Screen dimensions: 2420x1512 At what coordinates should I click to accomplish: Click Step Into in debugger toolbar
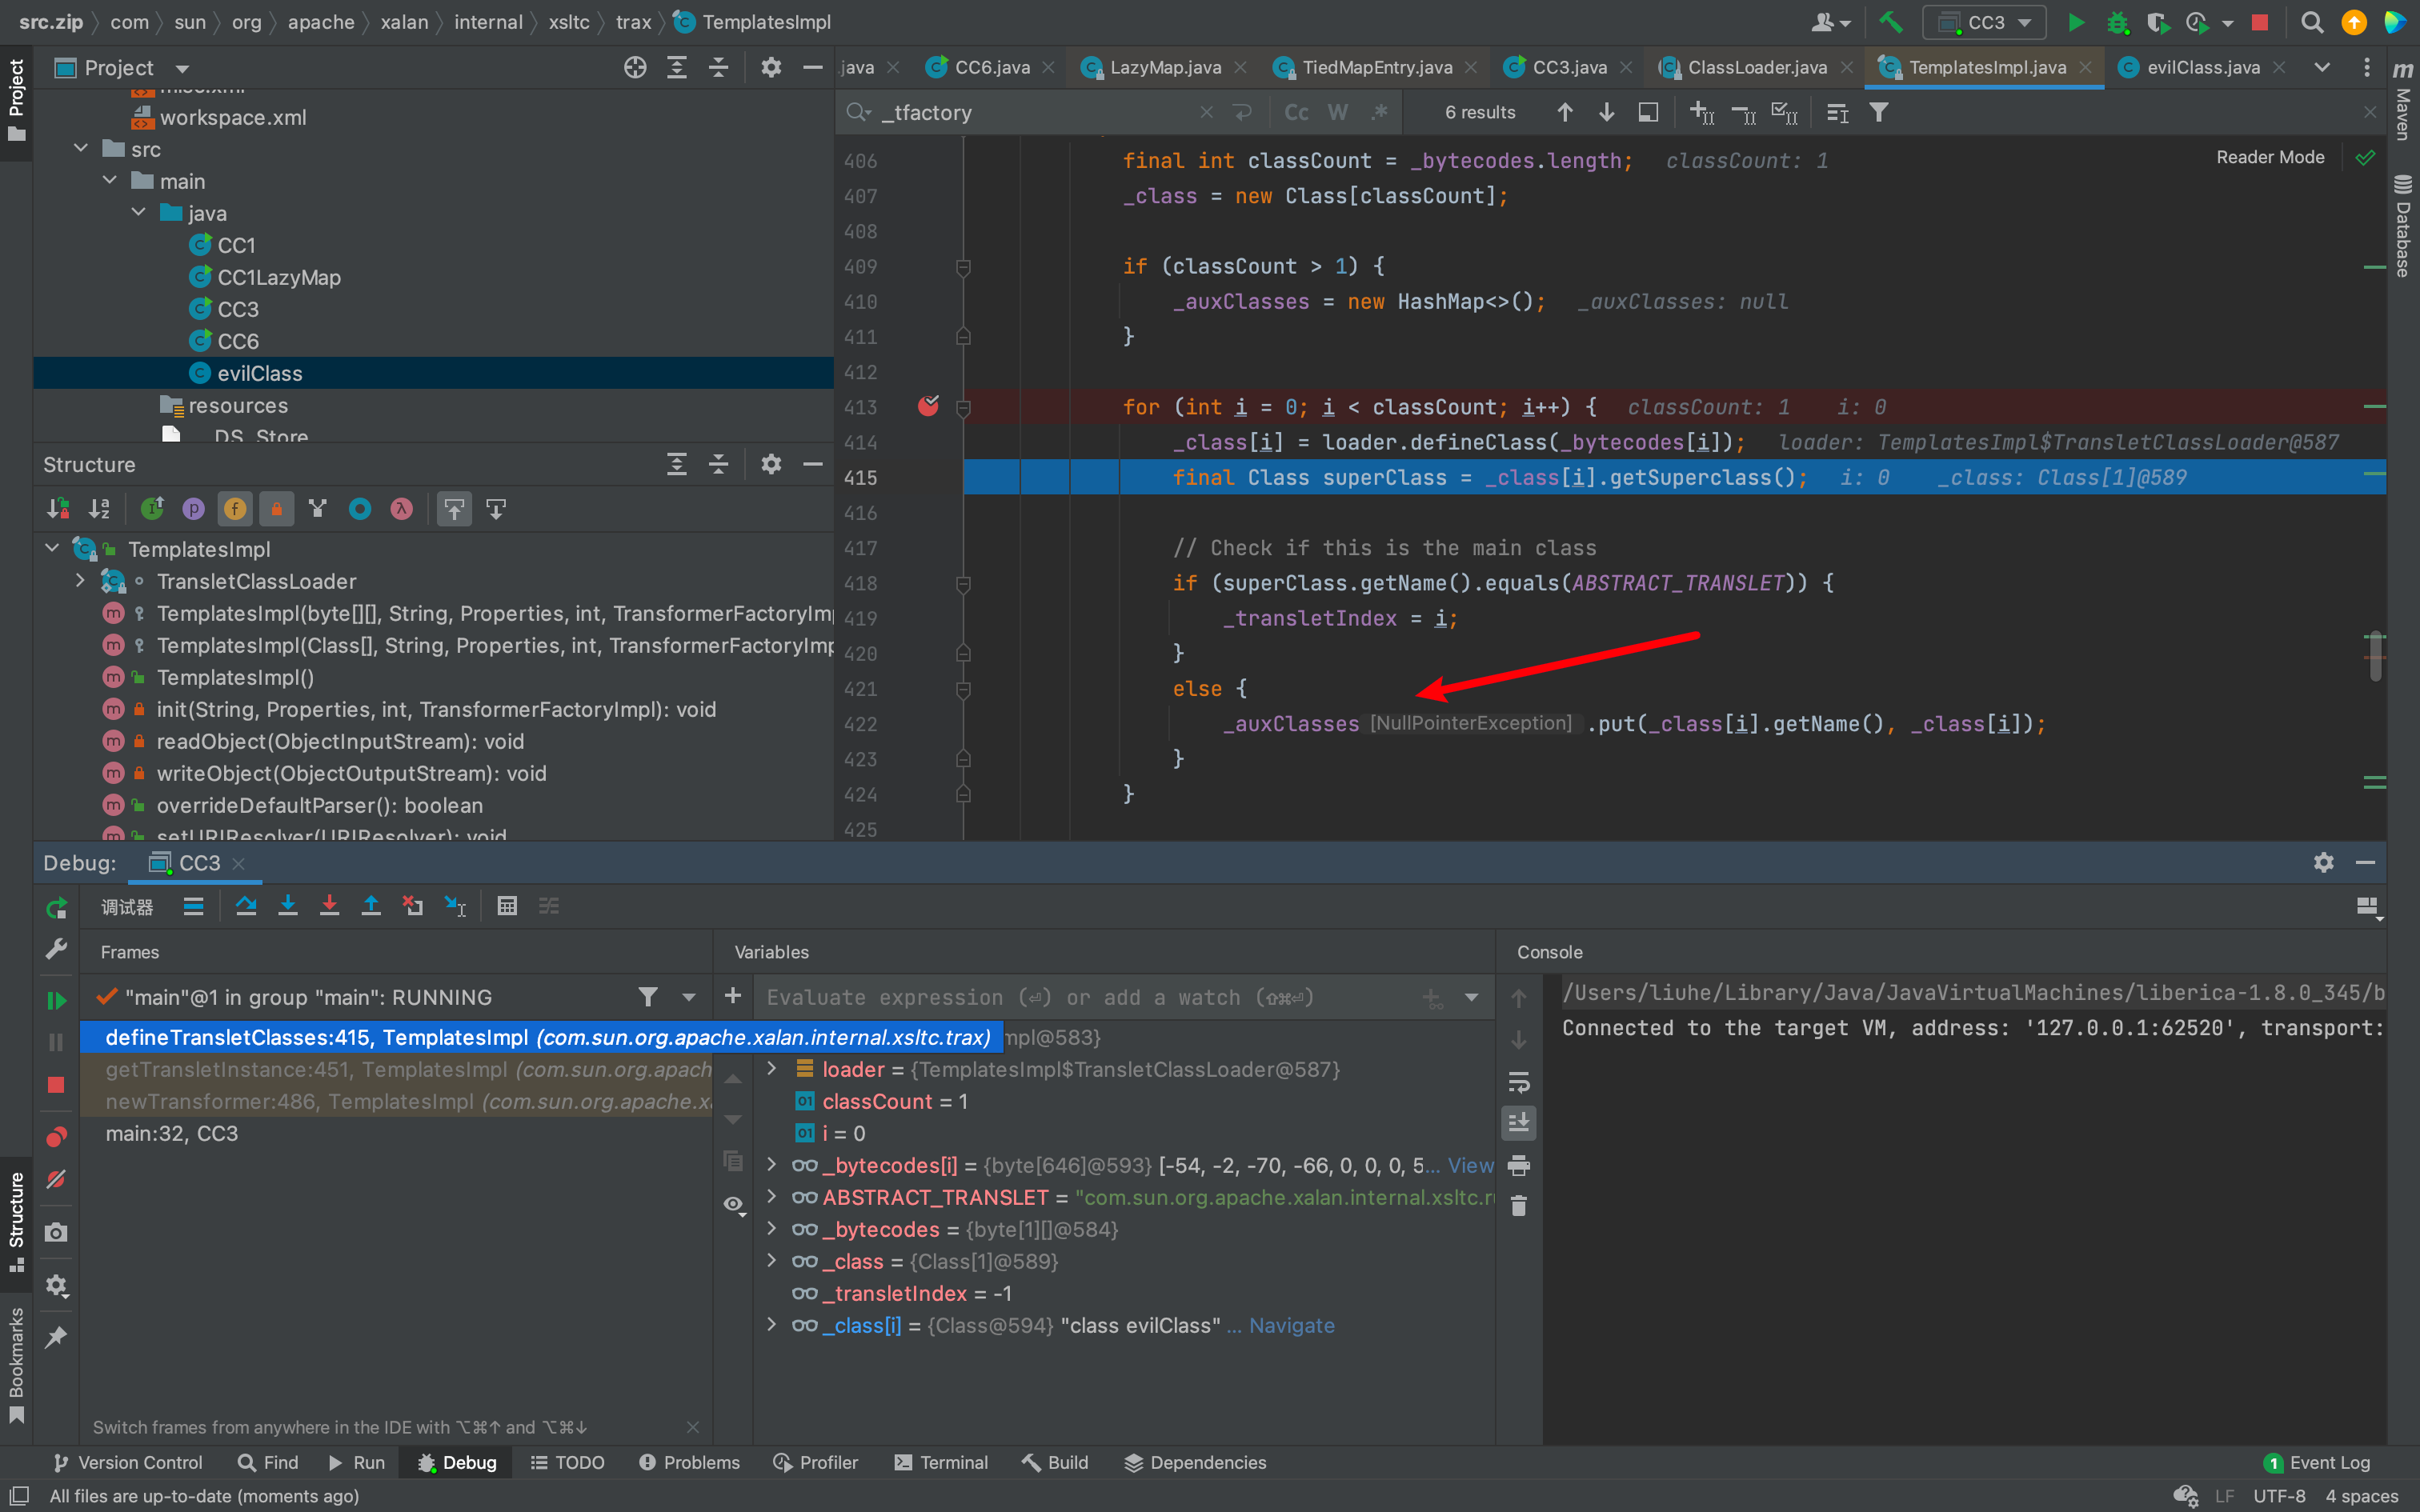(288, 906)
